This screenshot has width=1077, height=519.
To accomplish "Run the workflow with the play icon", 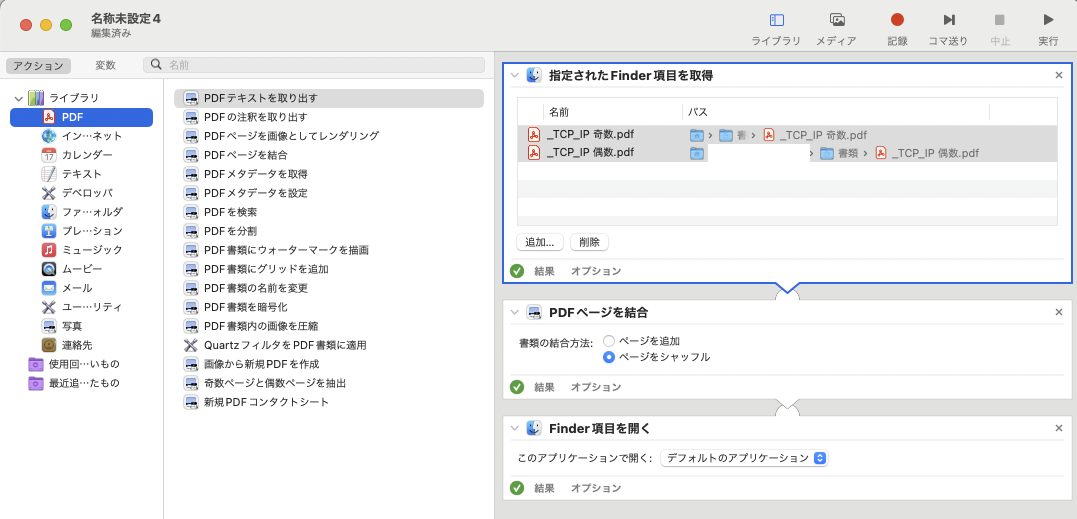I will pos(1048,20).
